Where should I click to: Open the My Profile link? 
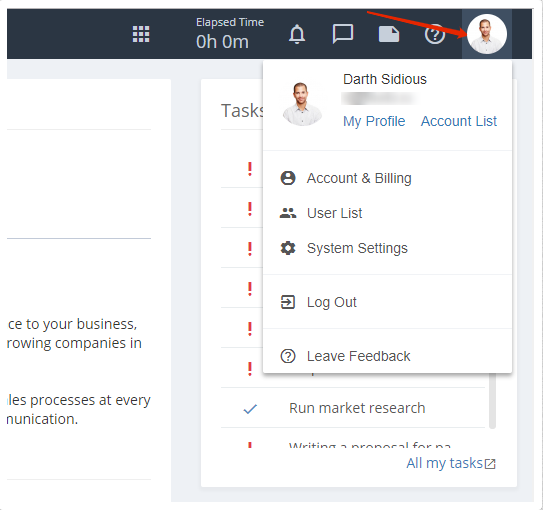click(374, 121)
